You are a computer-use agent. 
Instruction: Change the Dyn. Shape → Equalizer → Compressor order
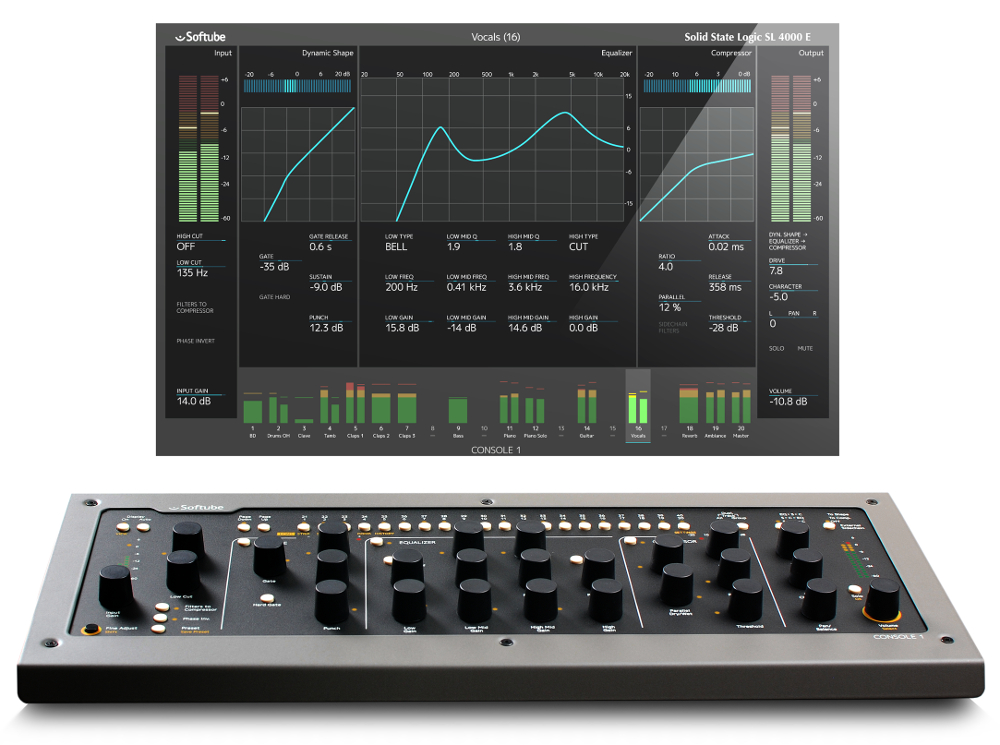coord(788,241)
